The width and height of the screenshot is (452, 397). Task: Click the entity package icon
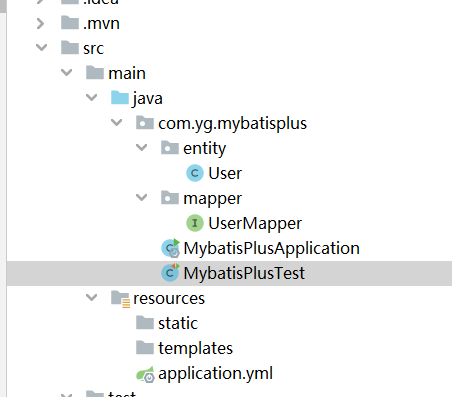(170, 148)
